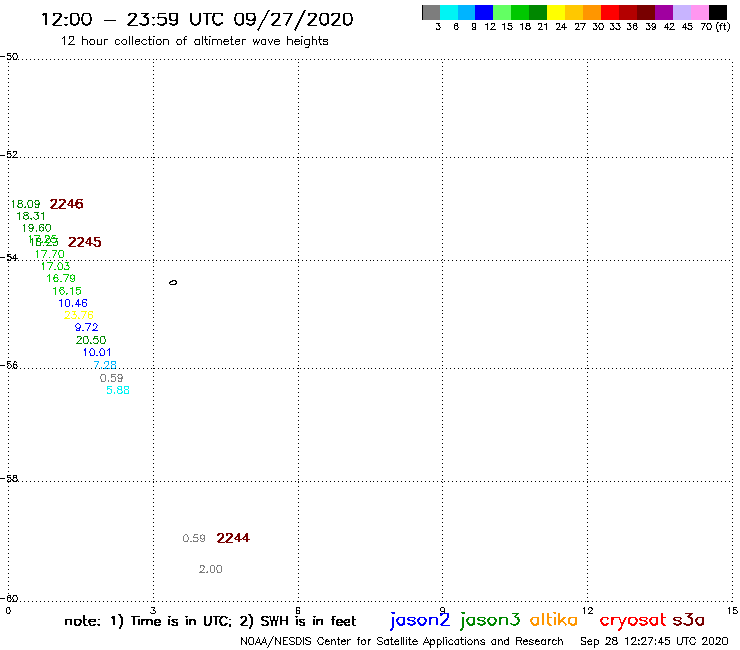Click the 7.28 wave height value
Image resolution: width=740 pixels, height=650 pixels.
click(x=105, y=365)
